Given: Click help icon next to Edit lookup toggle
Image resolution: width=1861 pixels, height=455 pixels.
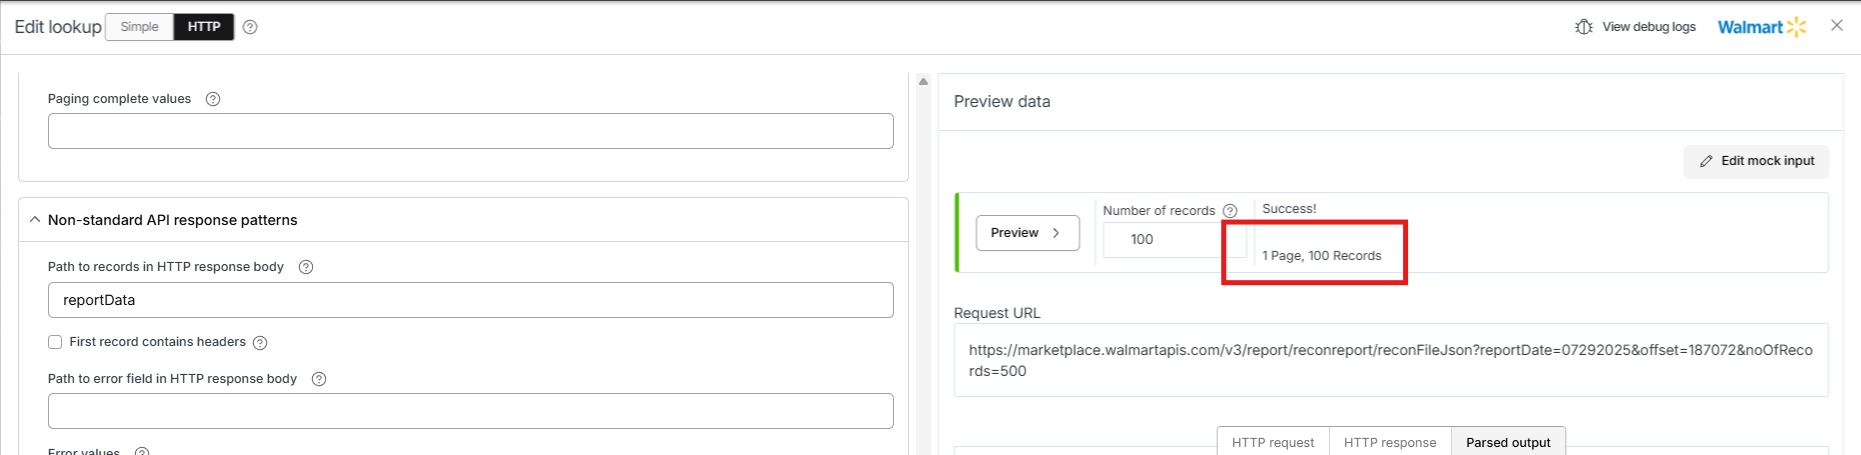Looking at the screenshot, I should 250,27.
